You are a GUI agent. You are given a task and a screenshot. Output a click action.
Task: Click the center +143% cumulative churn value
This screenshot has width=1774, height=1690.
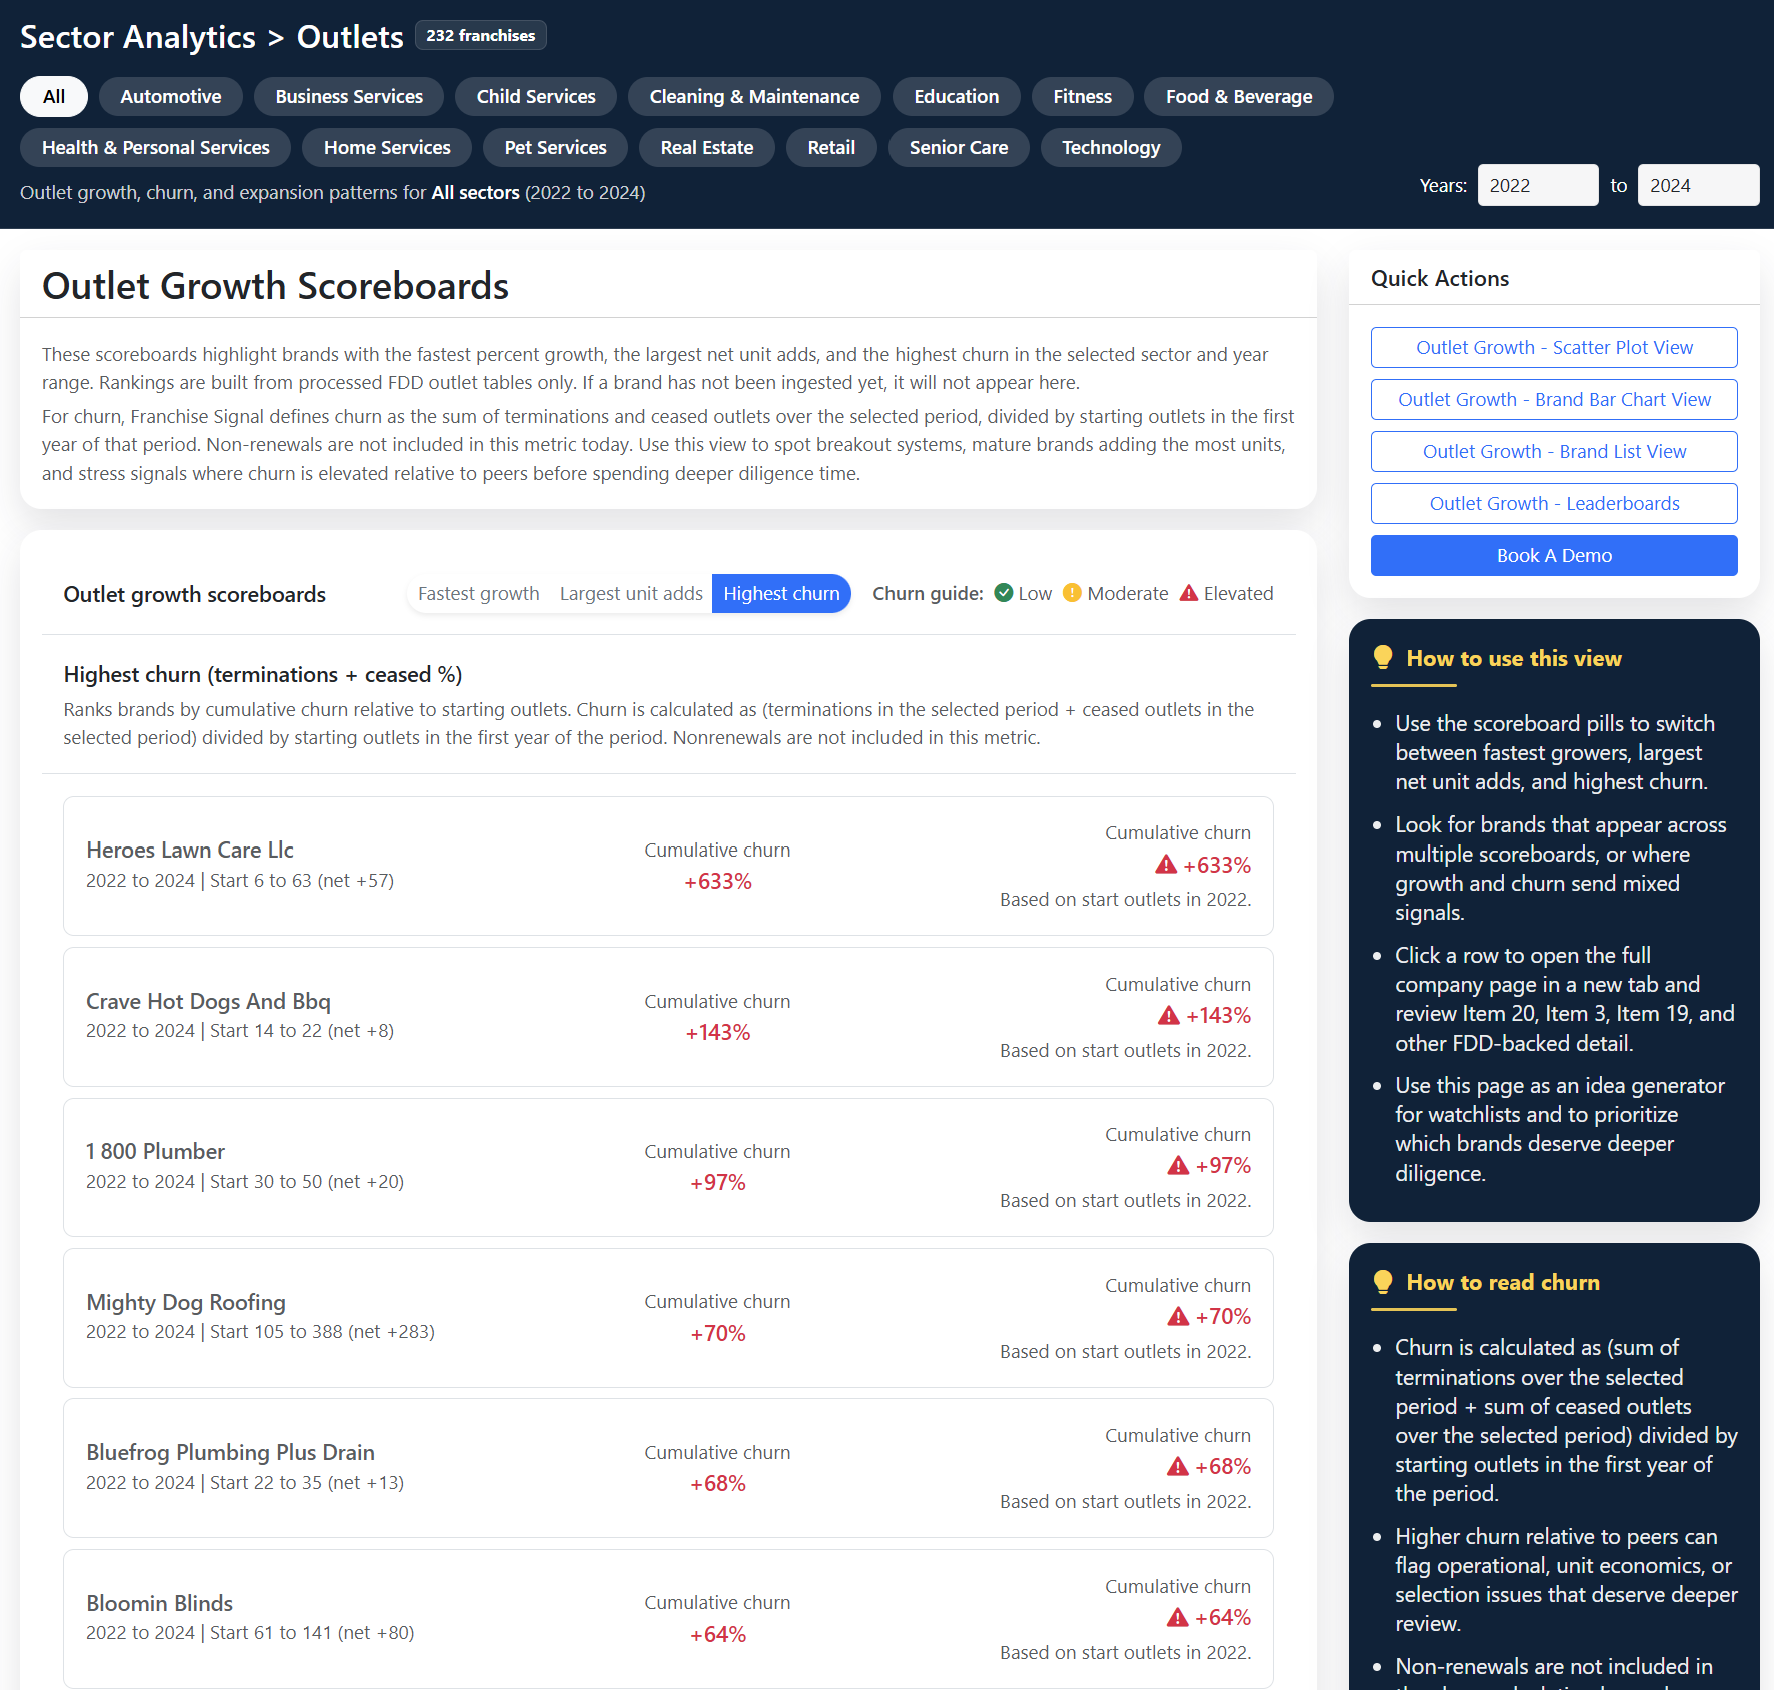(717, 1033)
